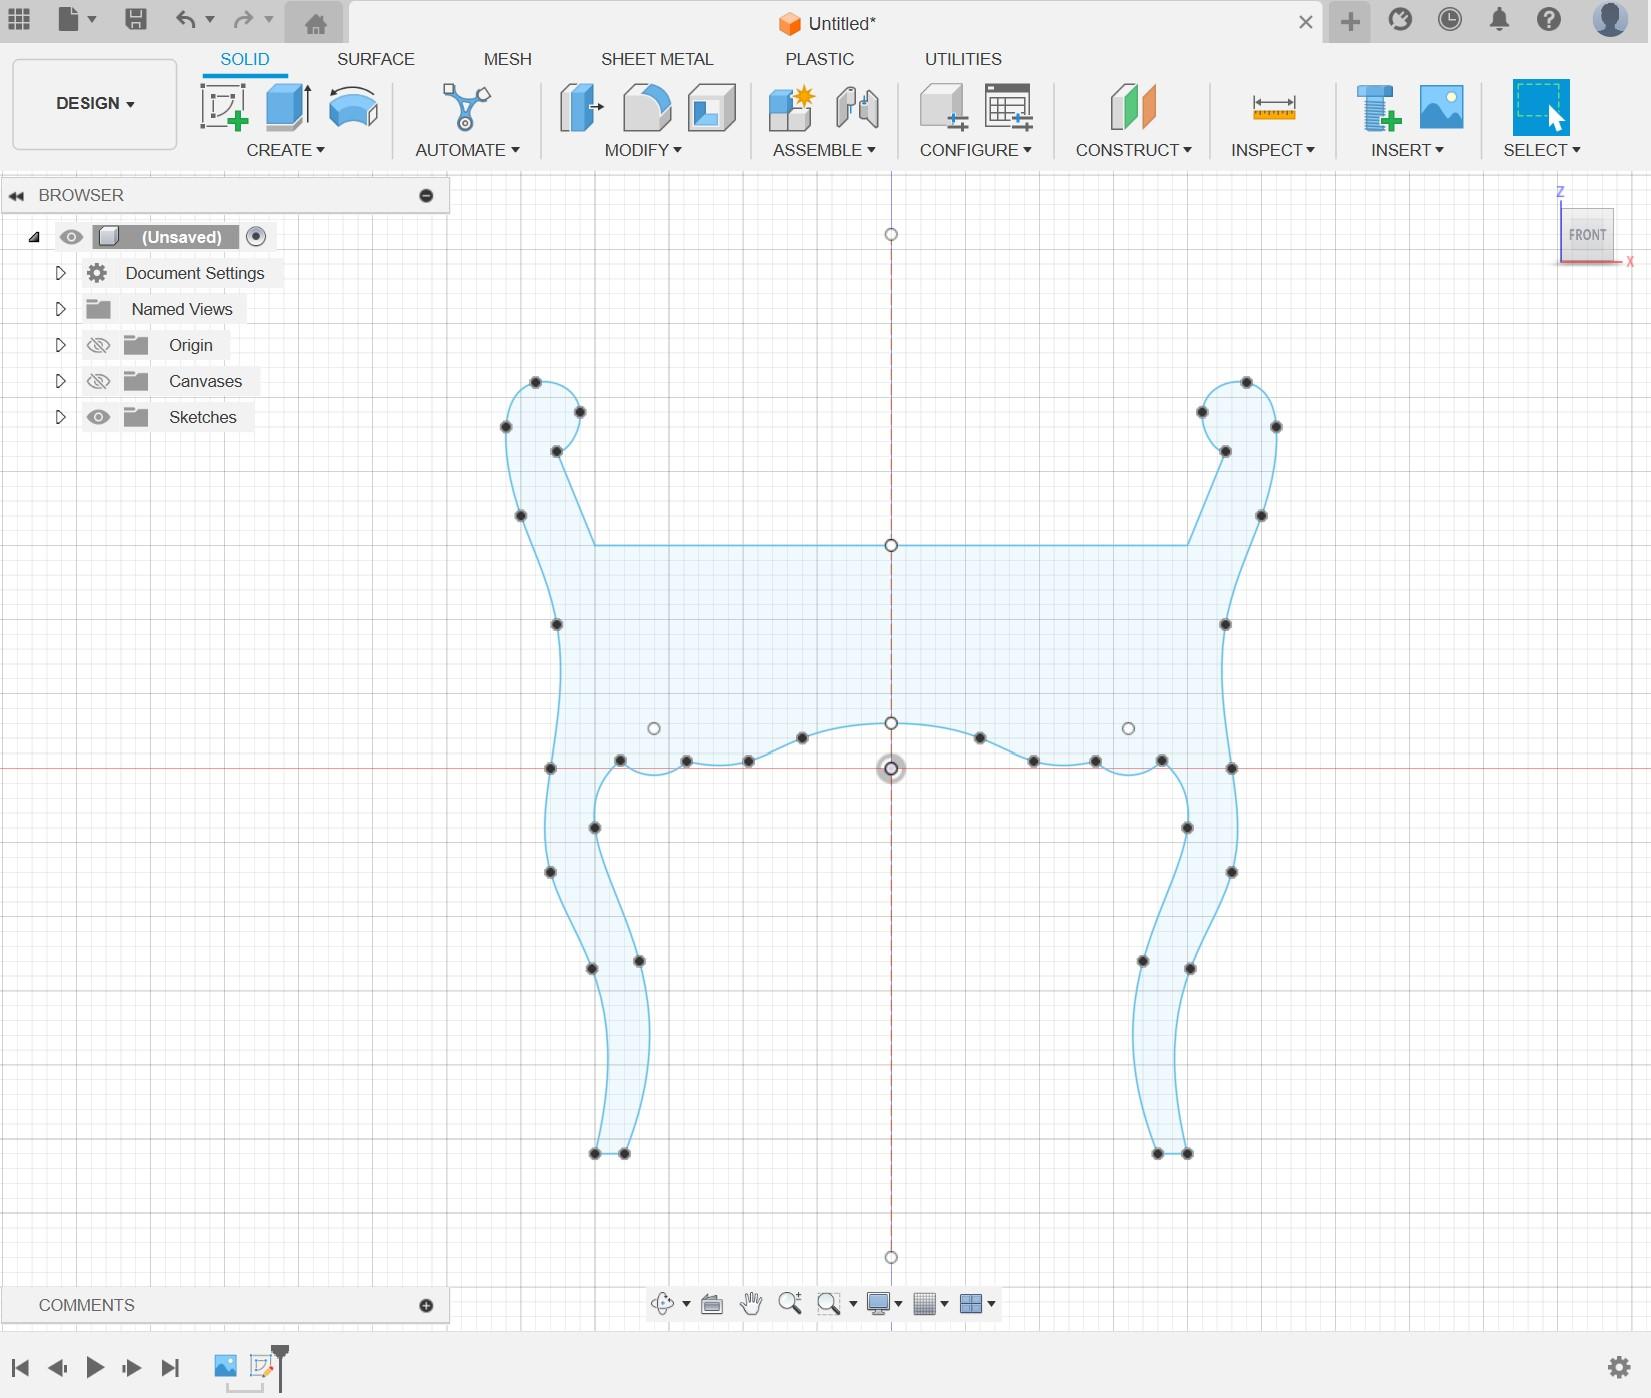This screenshot has height=1398, width=1651.
Task: Expand the Document Settings node
Action: click(60, 273)
